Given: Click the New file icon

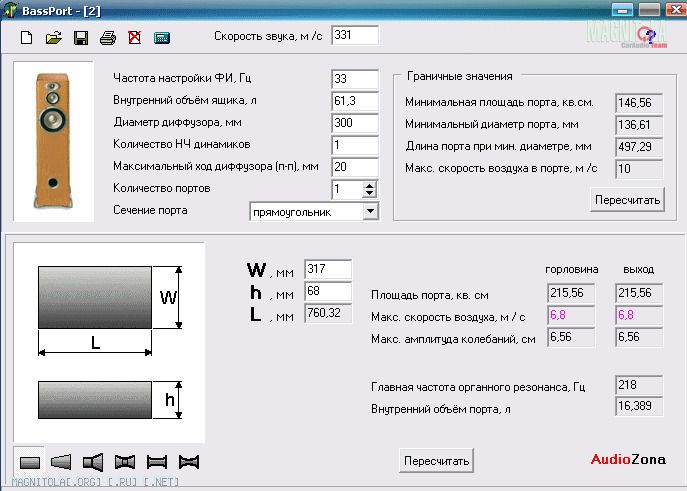Looking at the screenshot, I should pos(27,38).
